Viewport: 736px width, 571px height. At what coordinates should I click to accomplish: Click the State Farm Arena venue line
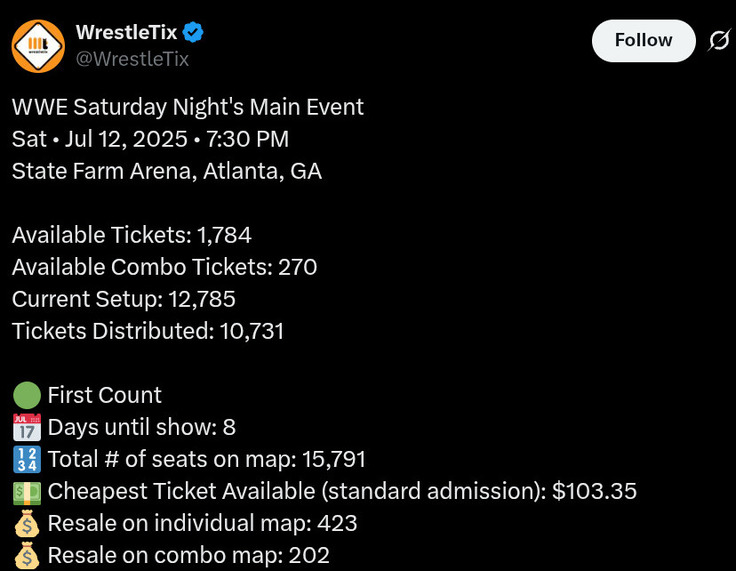coord(167,171)
